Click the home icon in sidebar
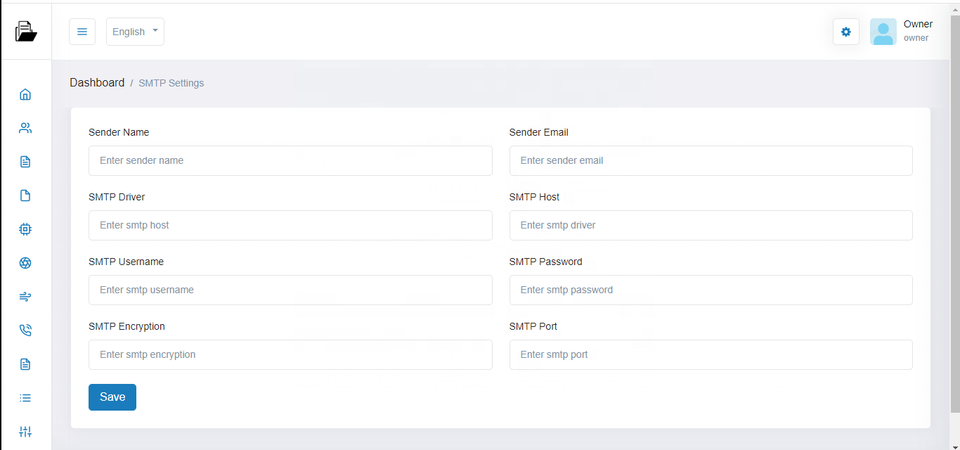 26,95
